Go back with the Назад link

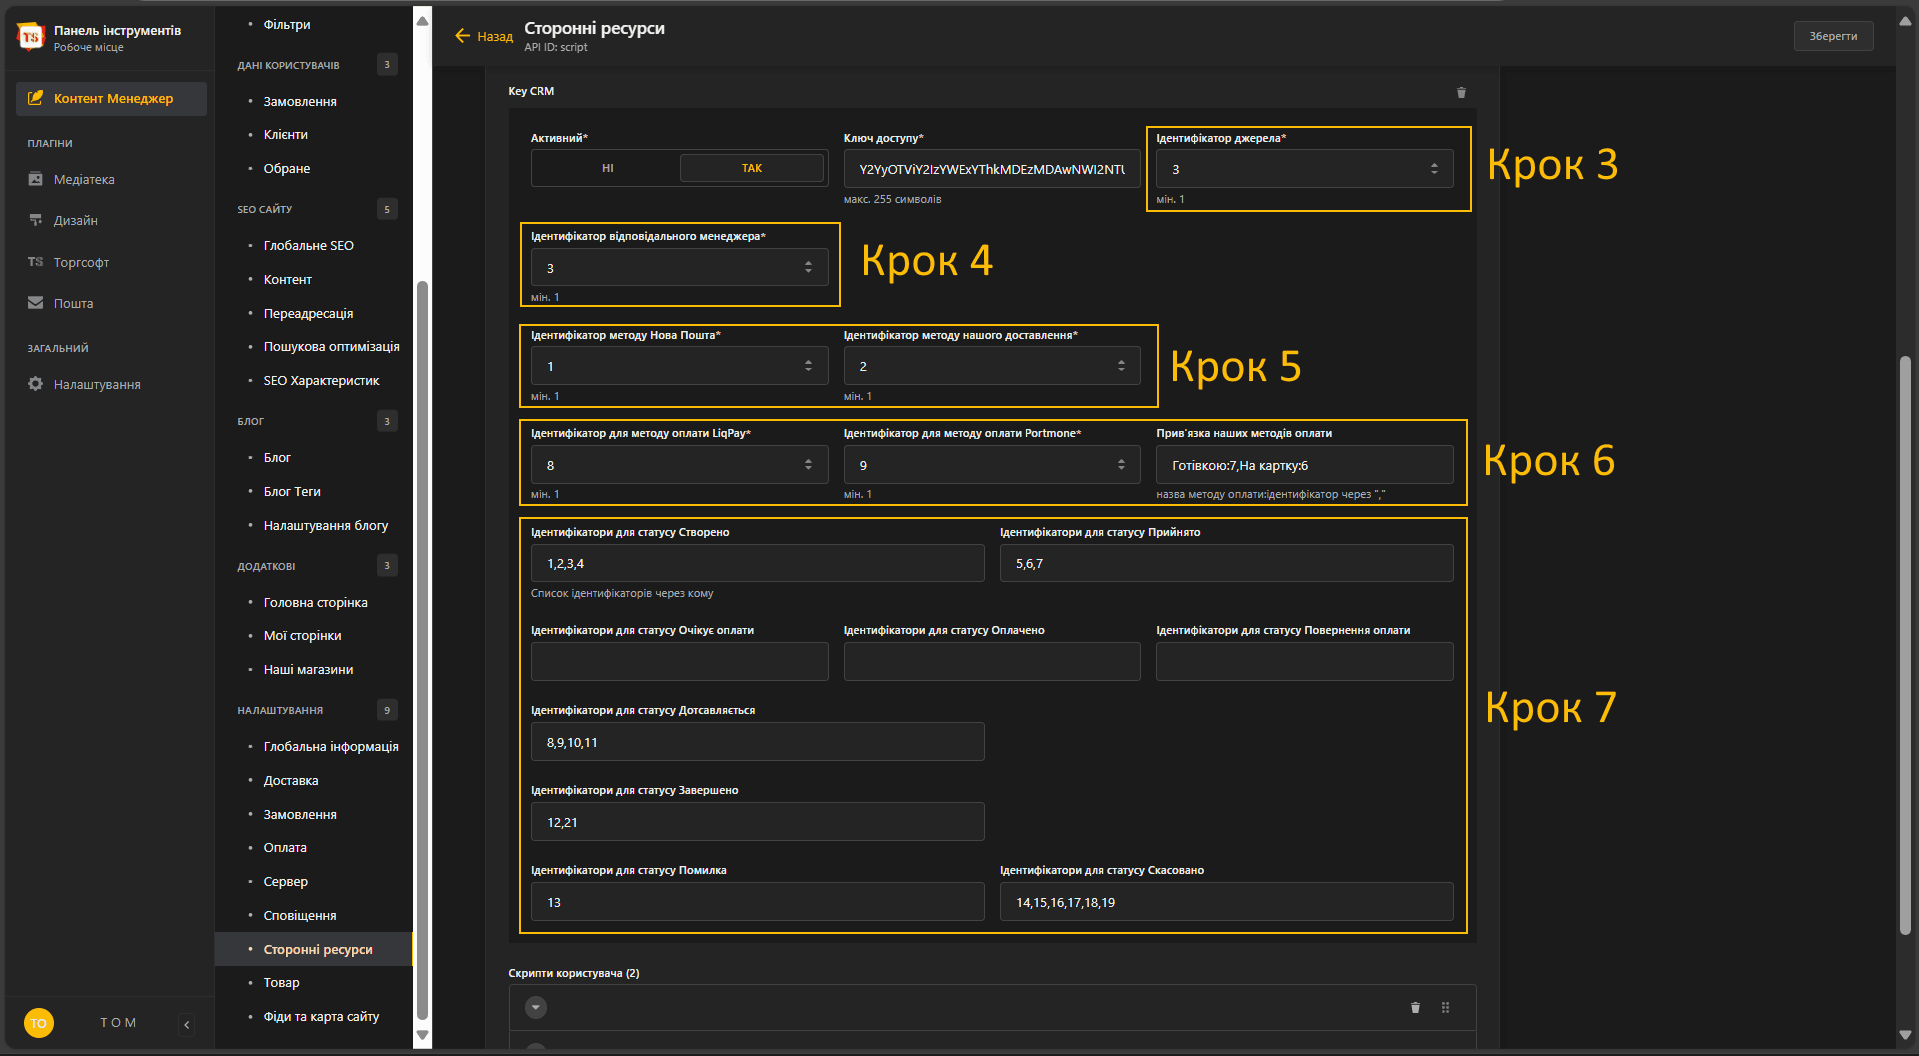[x=484, y=36]
